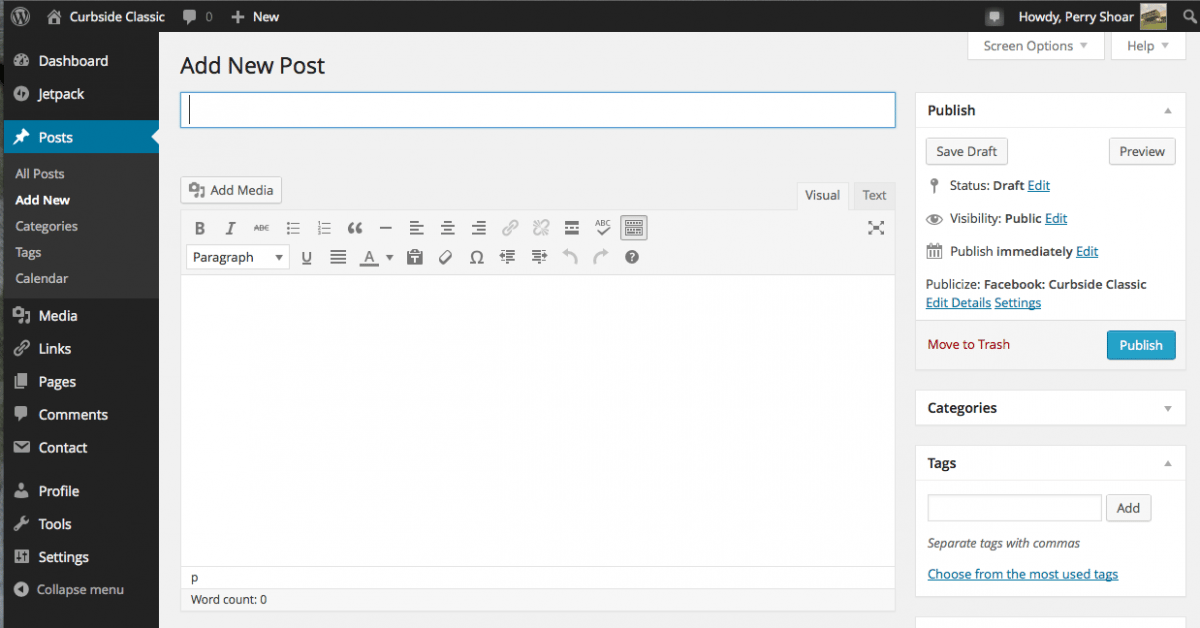This screenshot has height=628, width=1200.
Task: Edit the Visibility setting
Action: 1056,218
